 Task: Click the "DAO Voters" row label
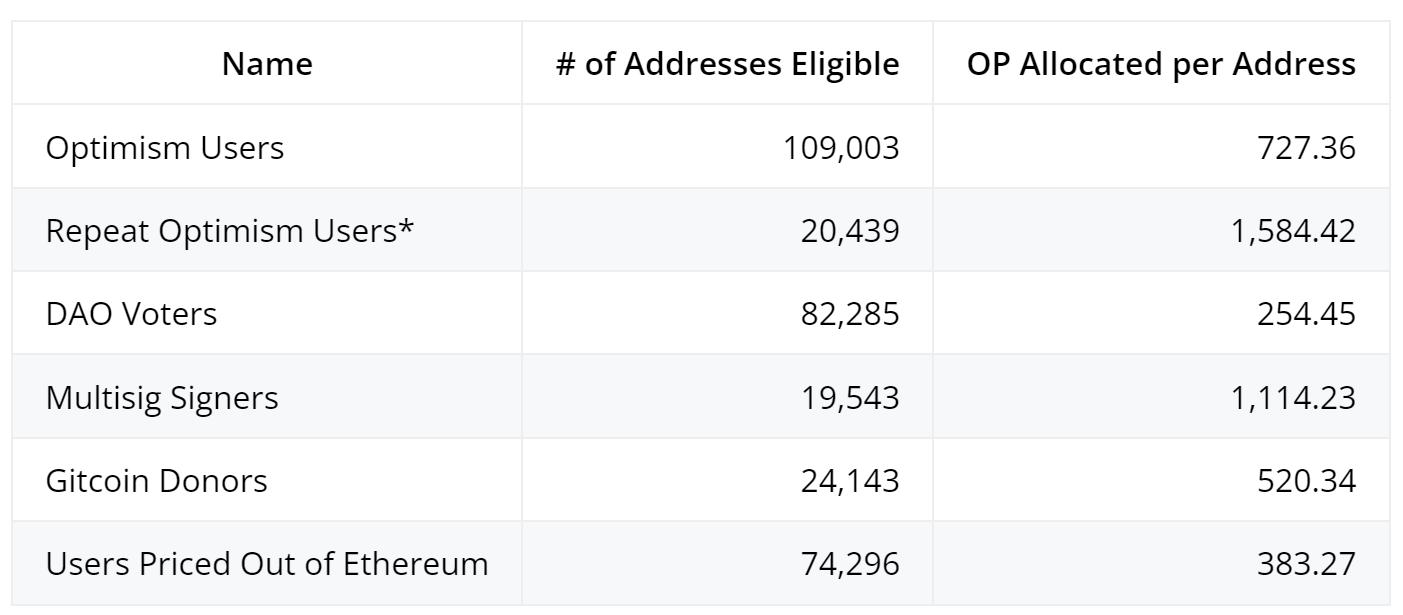click(131, 314)
